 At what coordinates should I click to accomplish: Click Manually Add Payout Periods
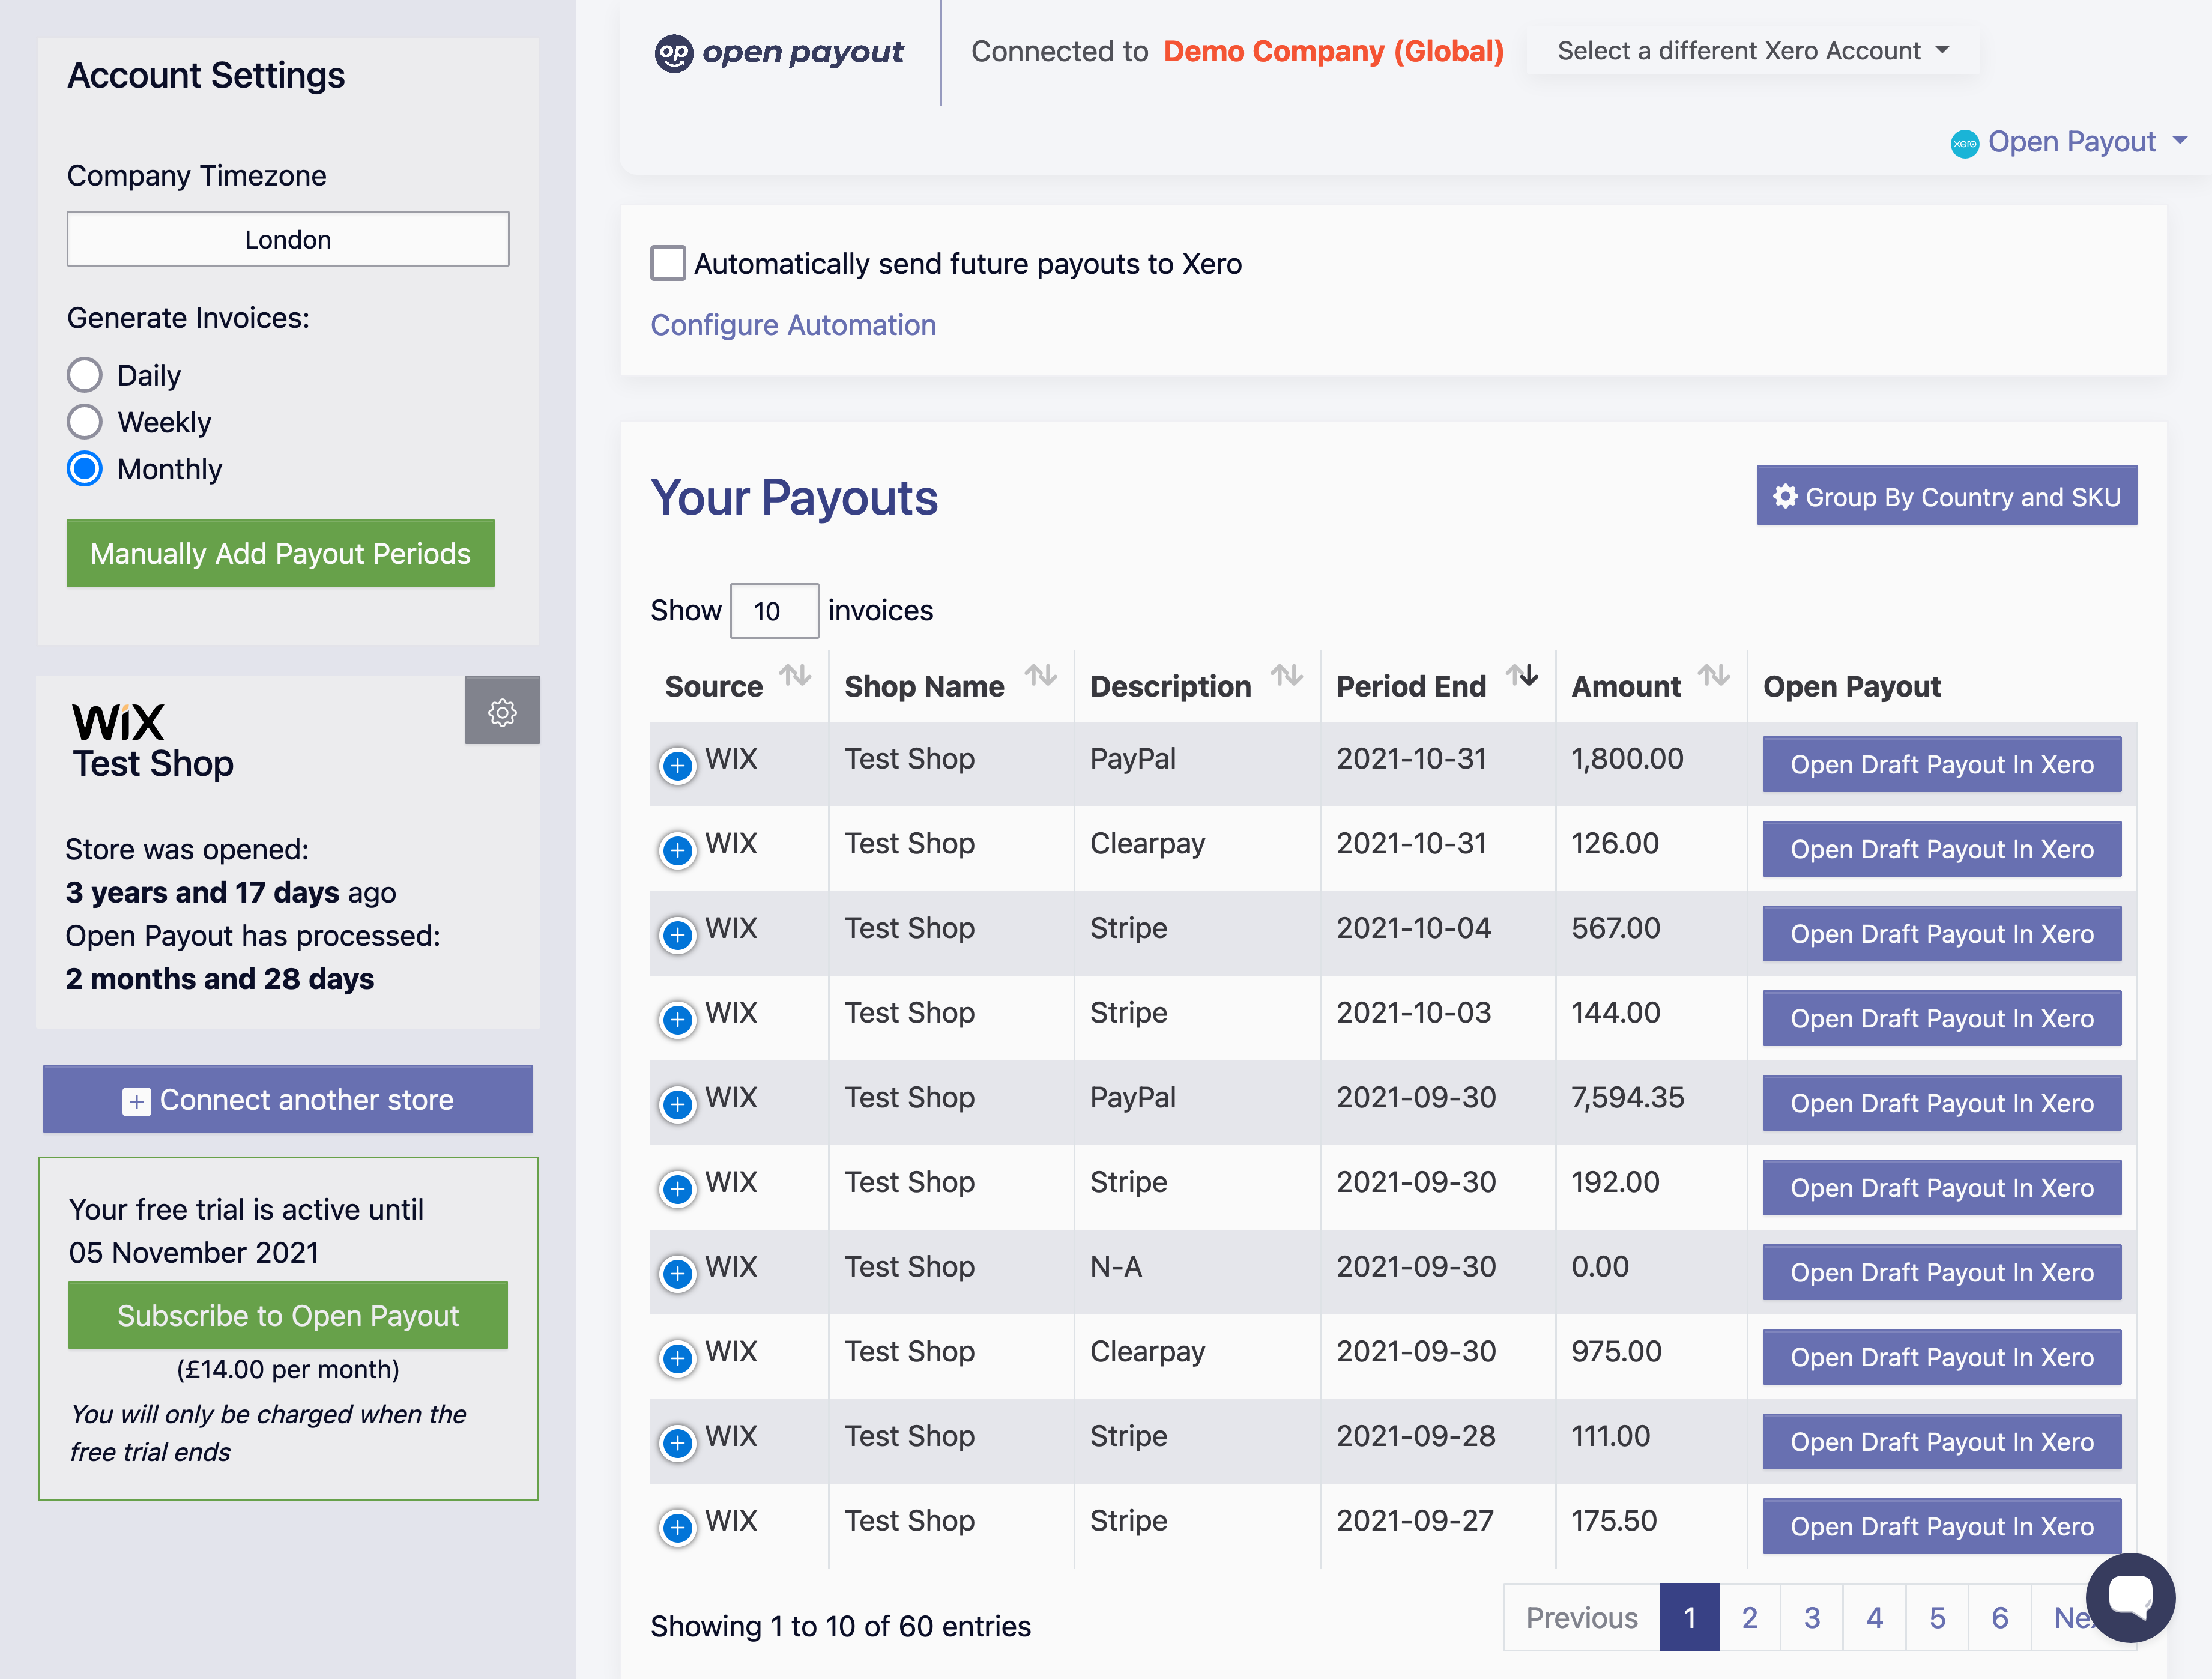coord(281,553)
